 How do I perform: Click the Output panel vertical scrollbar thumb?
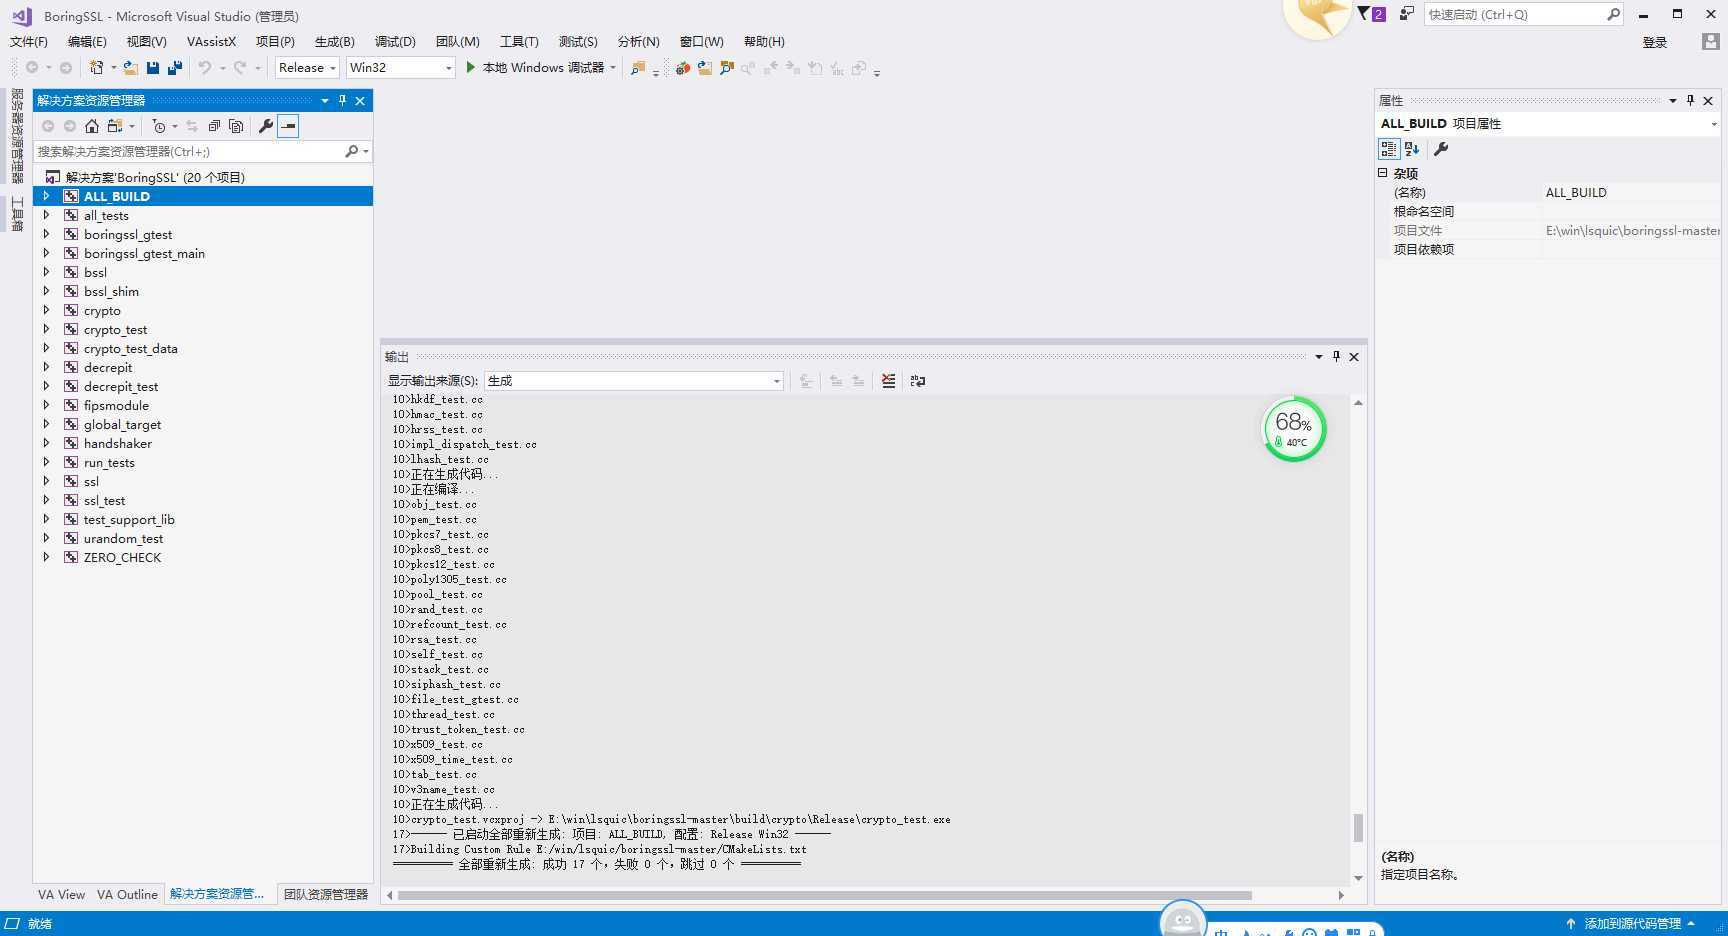coord(1358,827)
